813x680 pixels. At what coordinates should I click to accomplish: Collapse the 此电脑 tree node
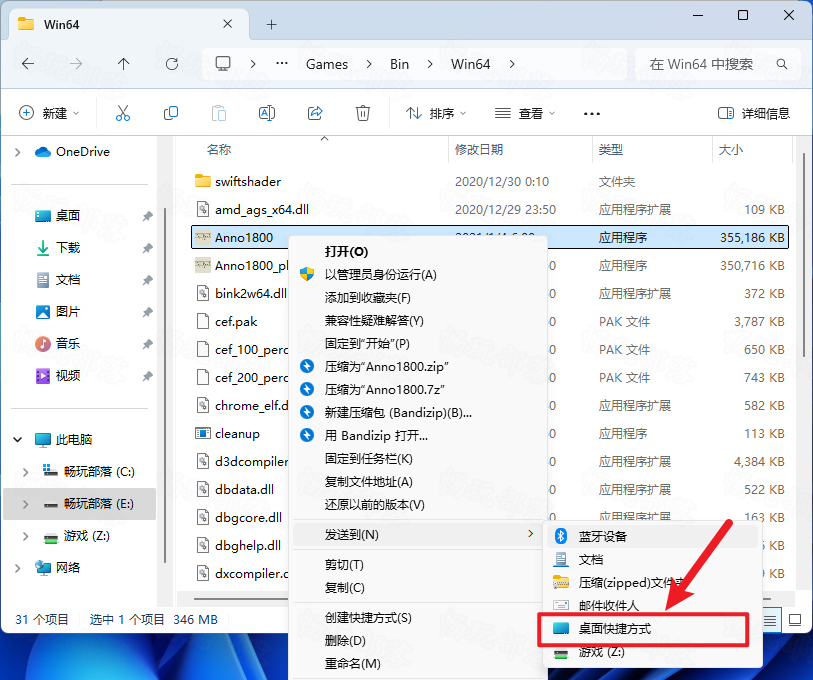[x=18, y=440]
